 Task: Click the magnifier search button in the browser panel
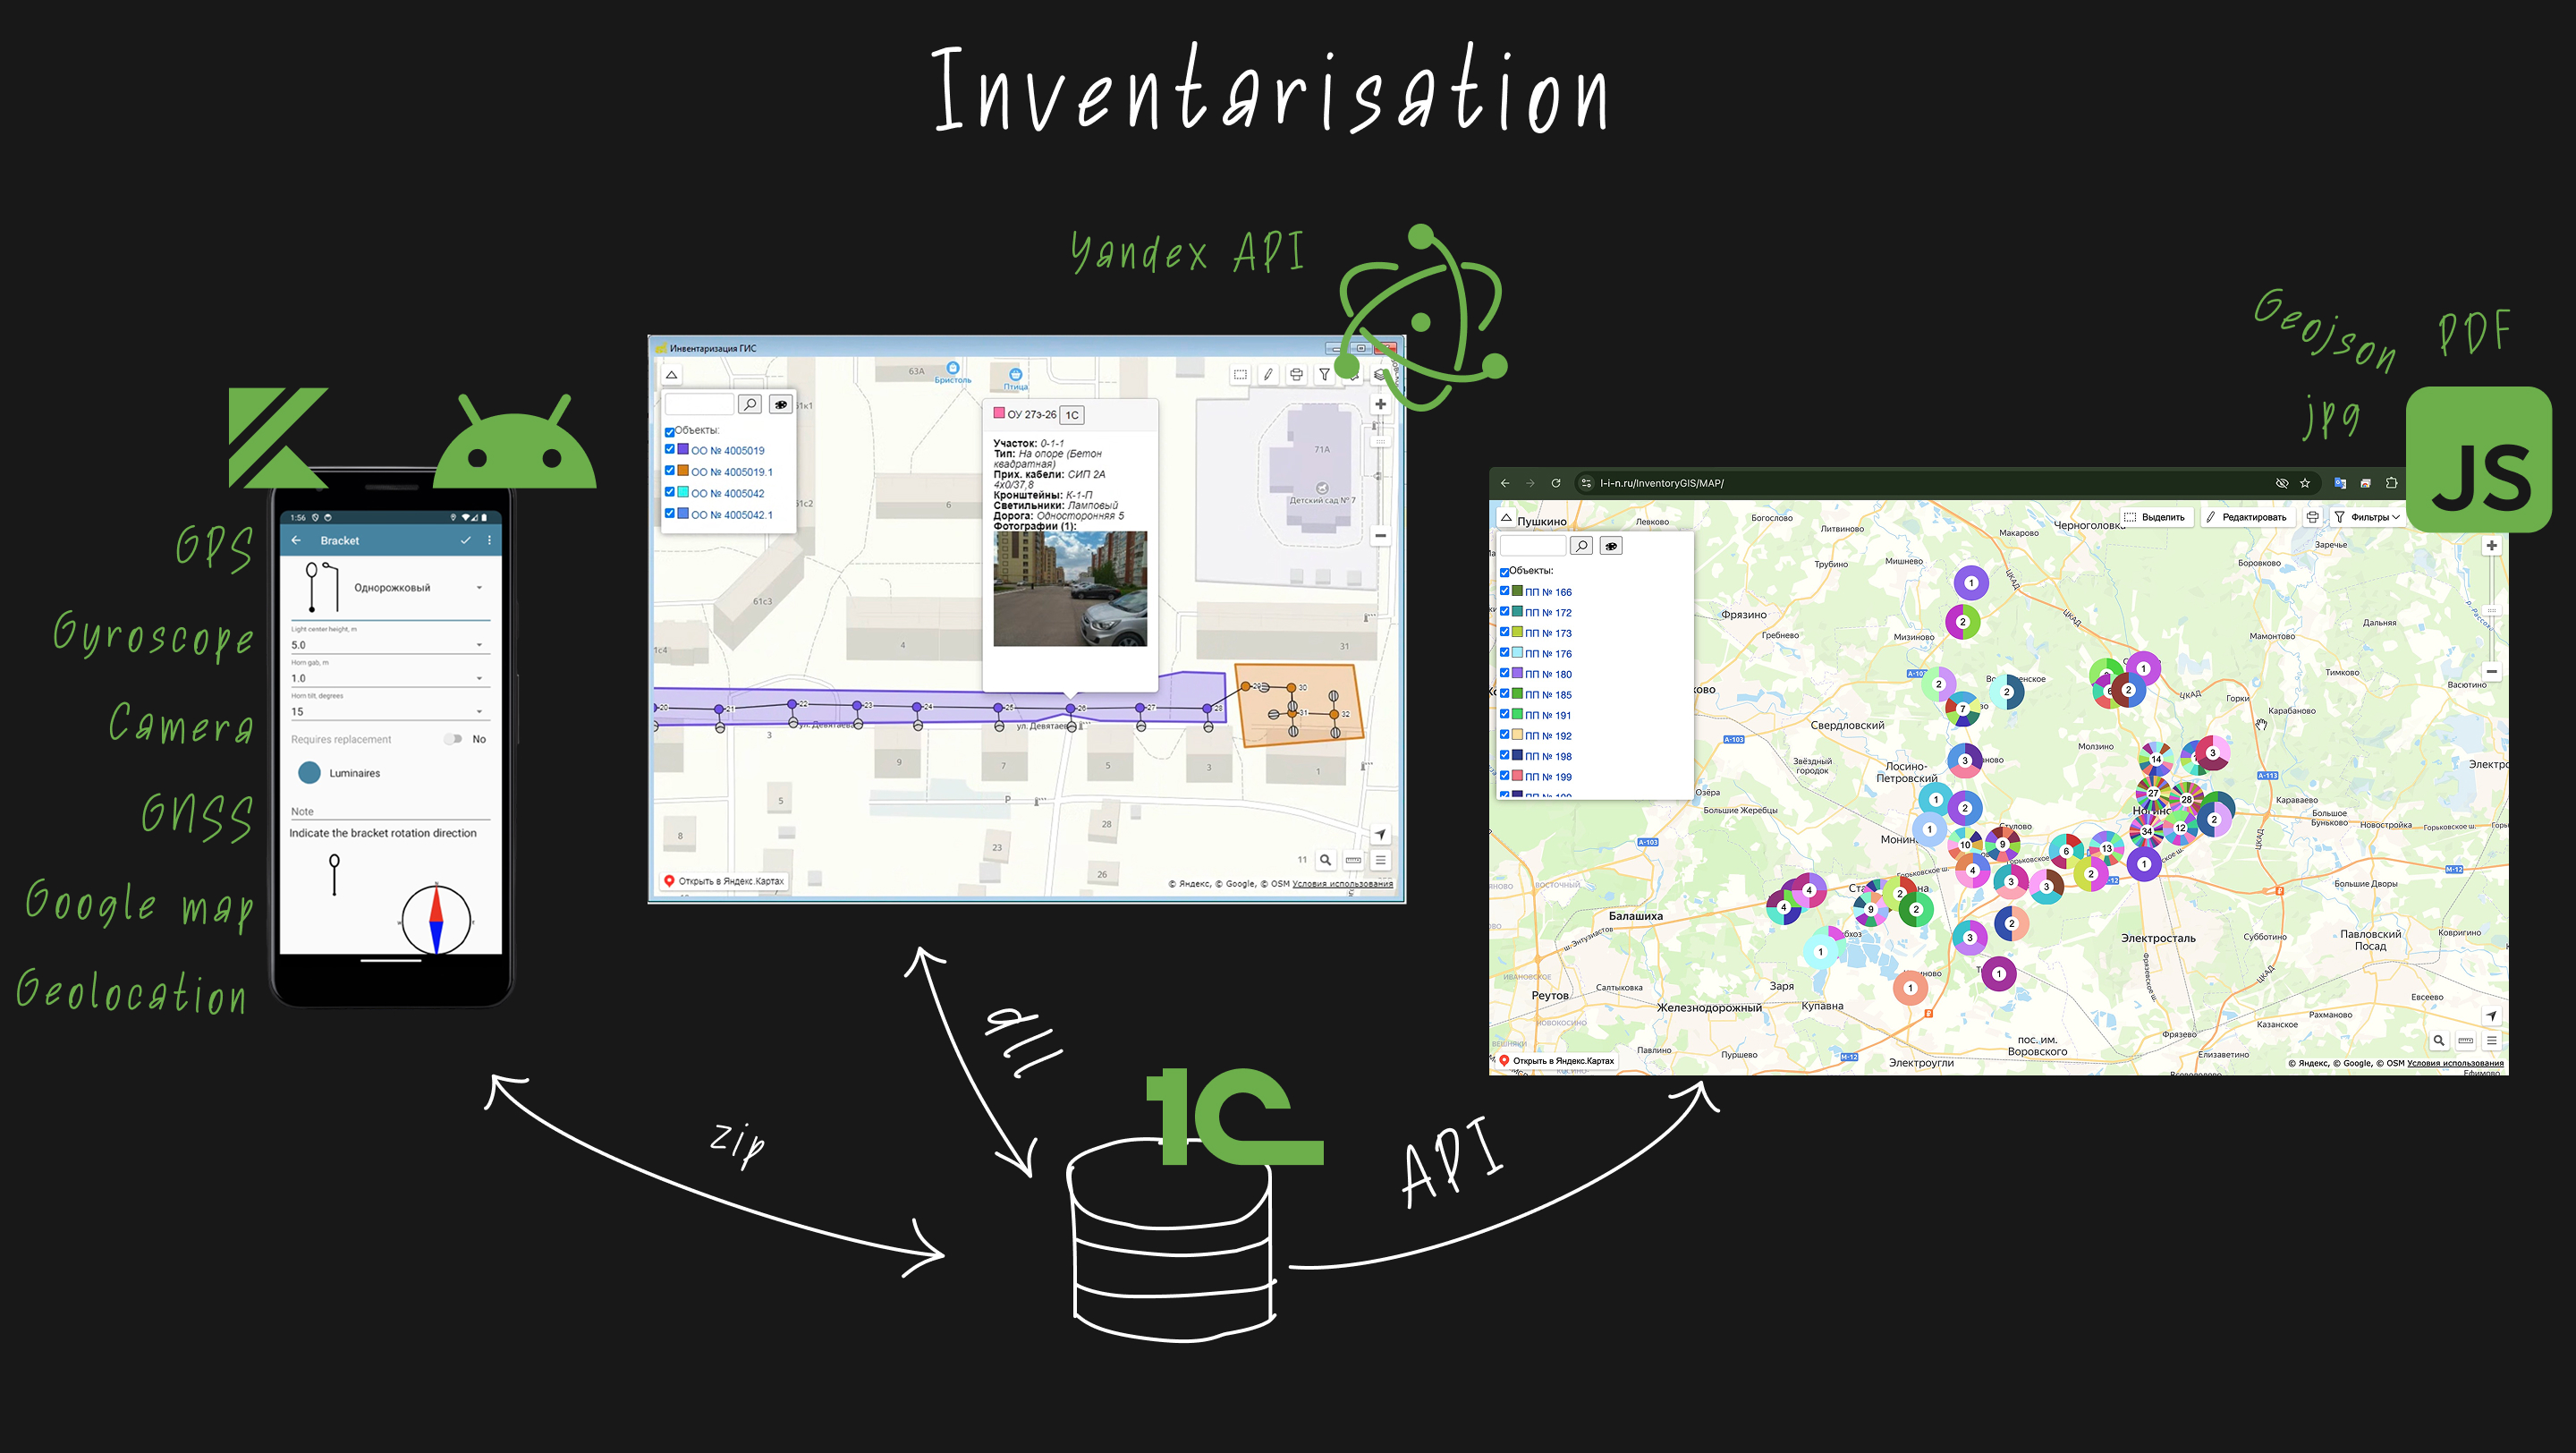tap(1581, 545)
